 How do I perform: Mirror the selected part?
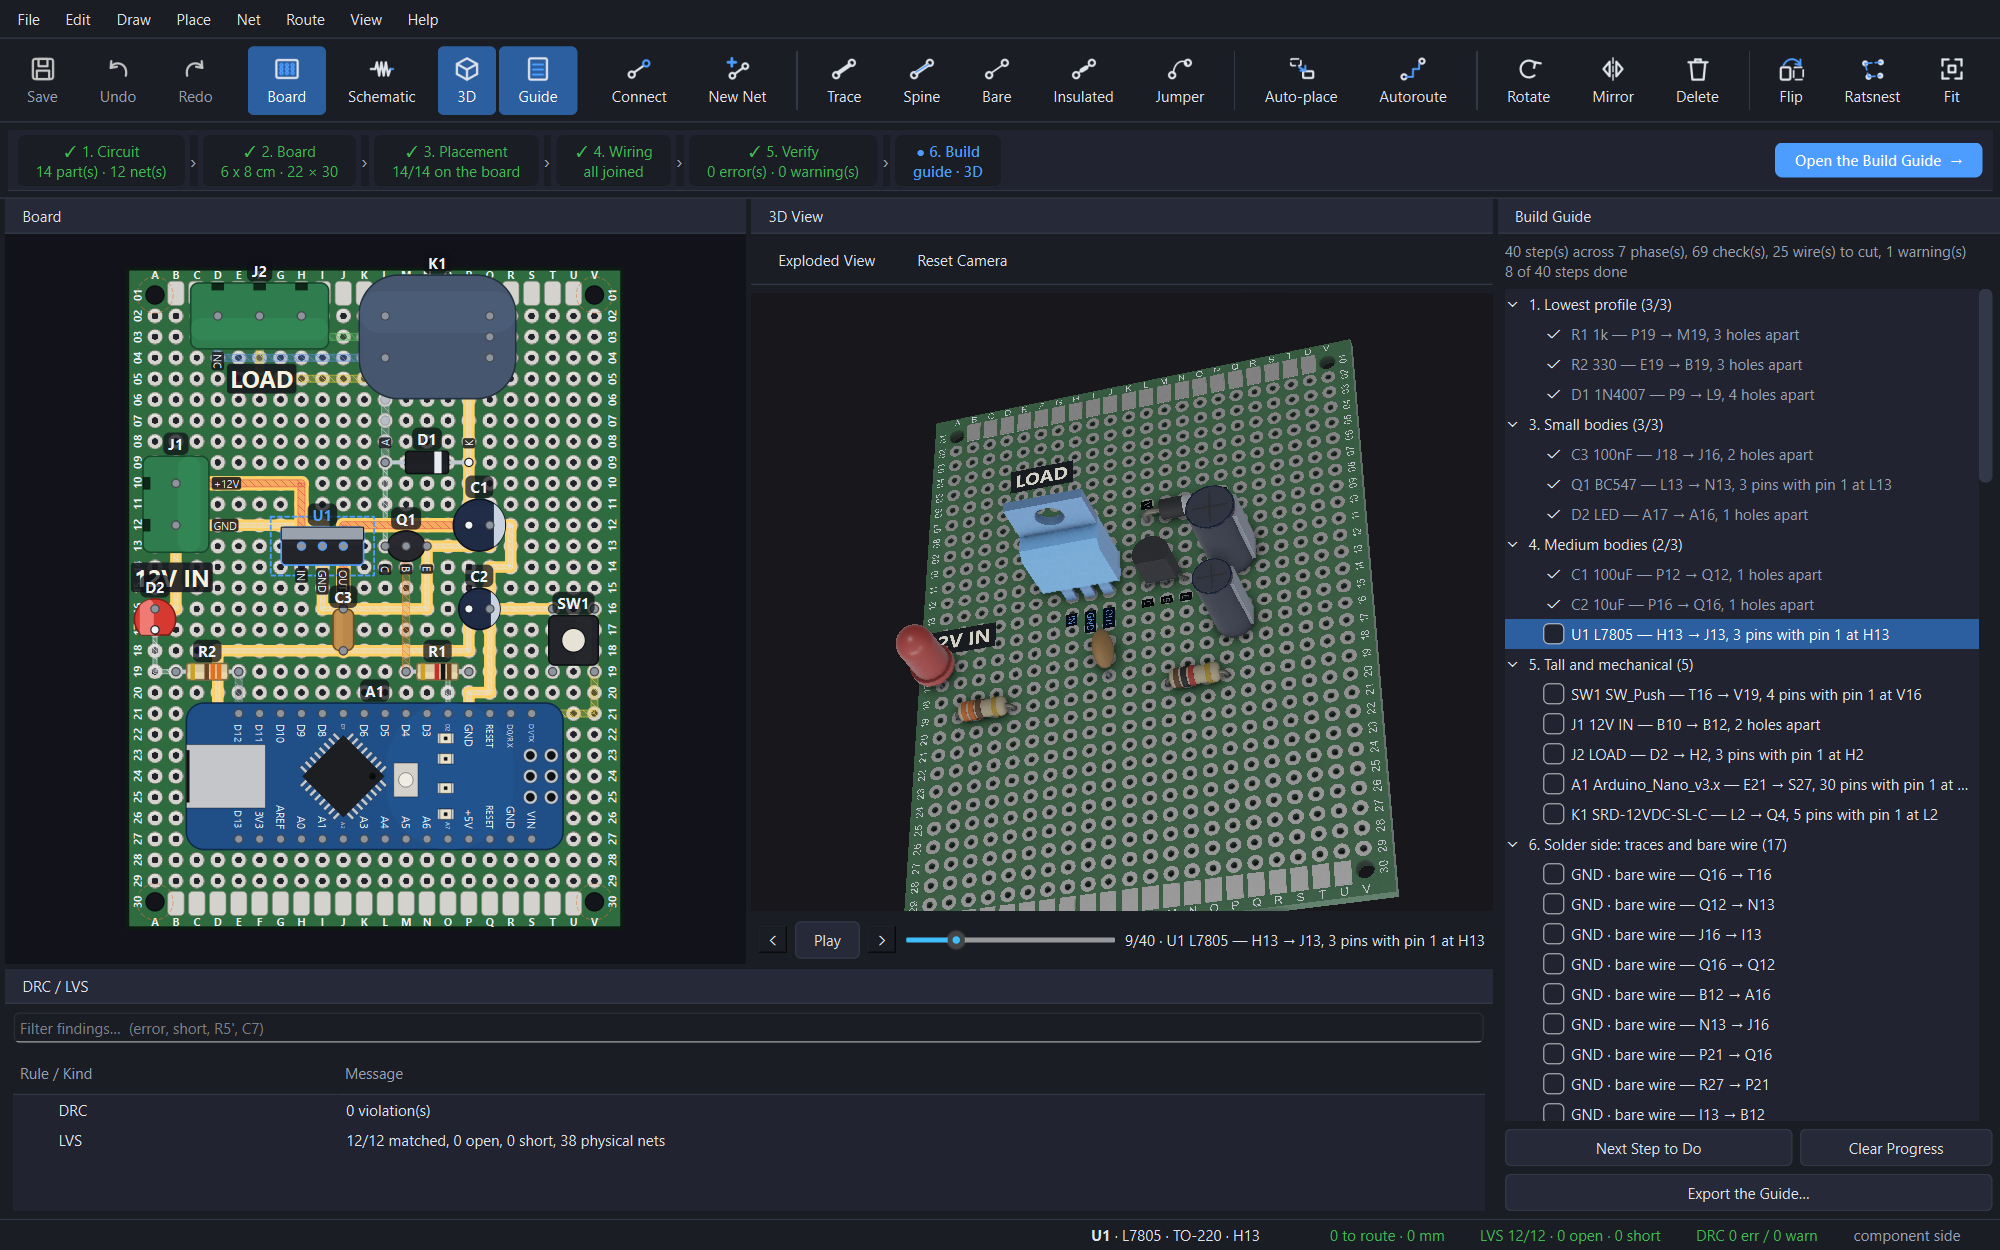pyautogui.click(x=1612, y=80)
